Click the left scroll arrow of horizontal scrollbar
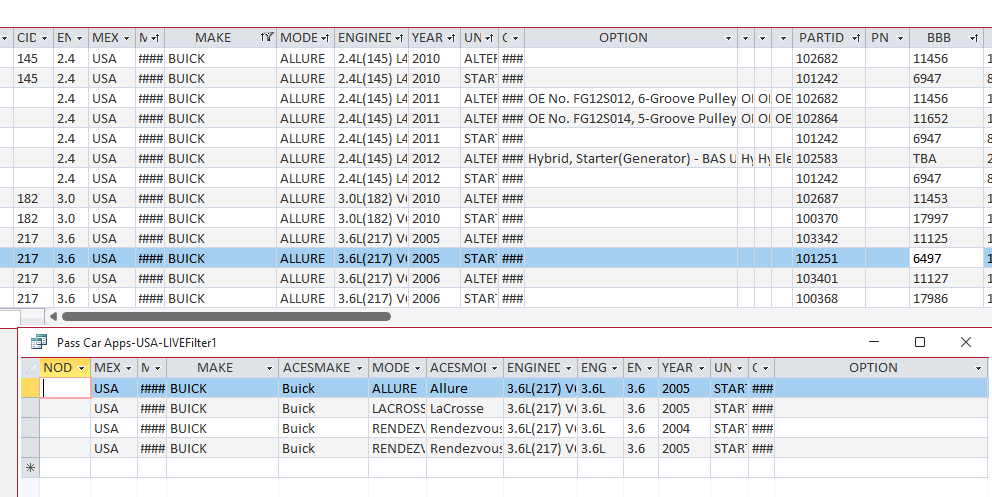This screenshot has height=497, width=992. click(53, 316)
